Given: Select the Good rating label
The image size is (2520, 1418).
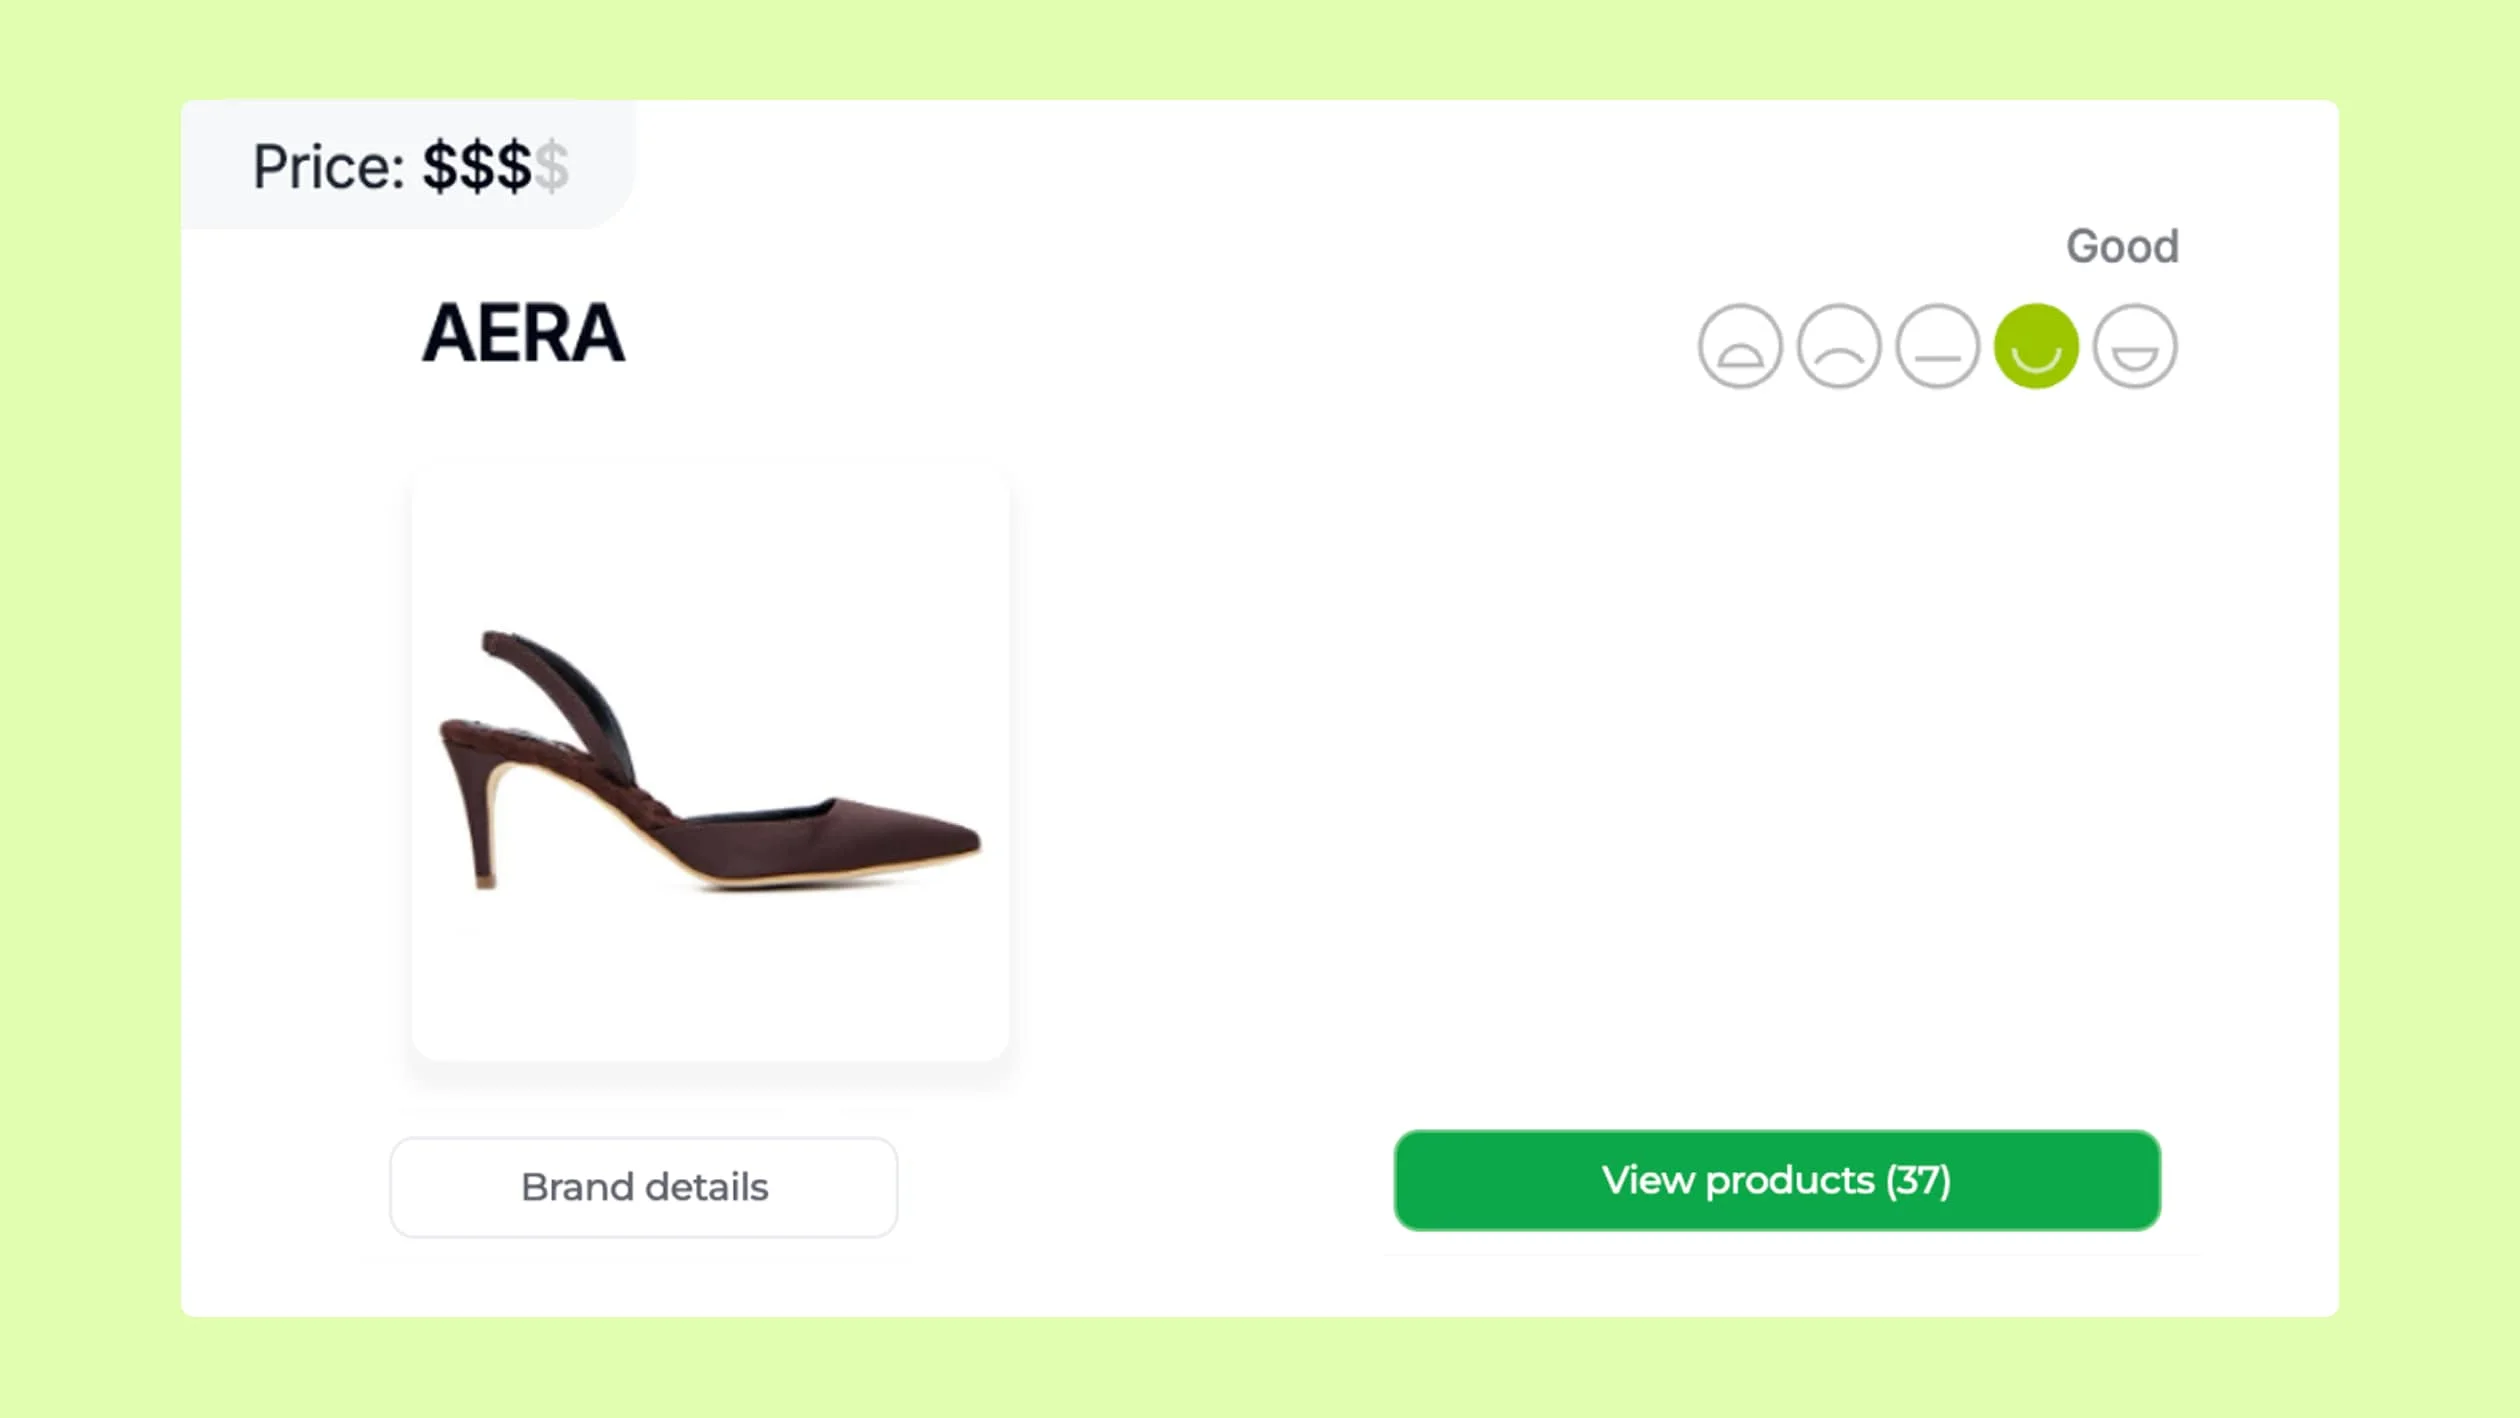Looking at the screenshot, I should (2122, 246).
